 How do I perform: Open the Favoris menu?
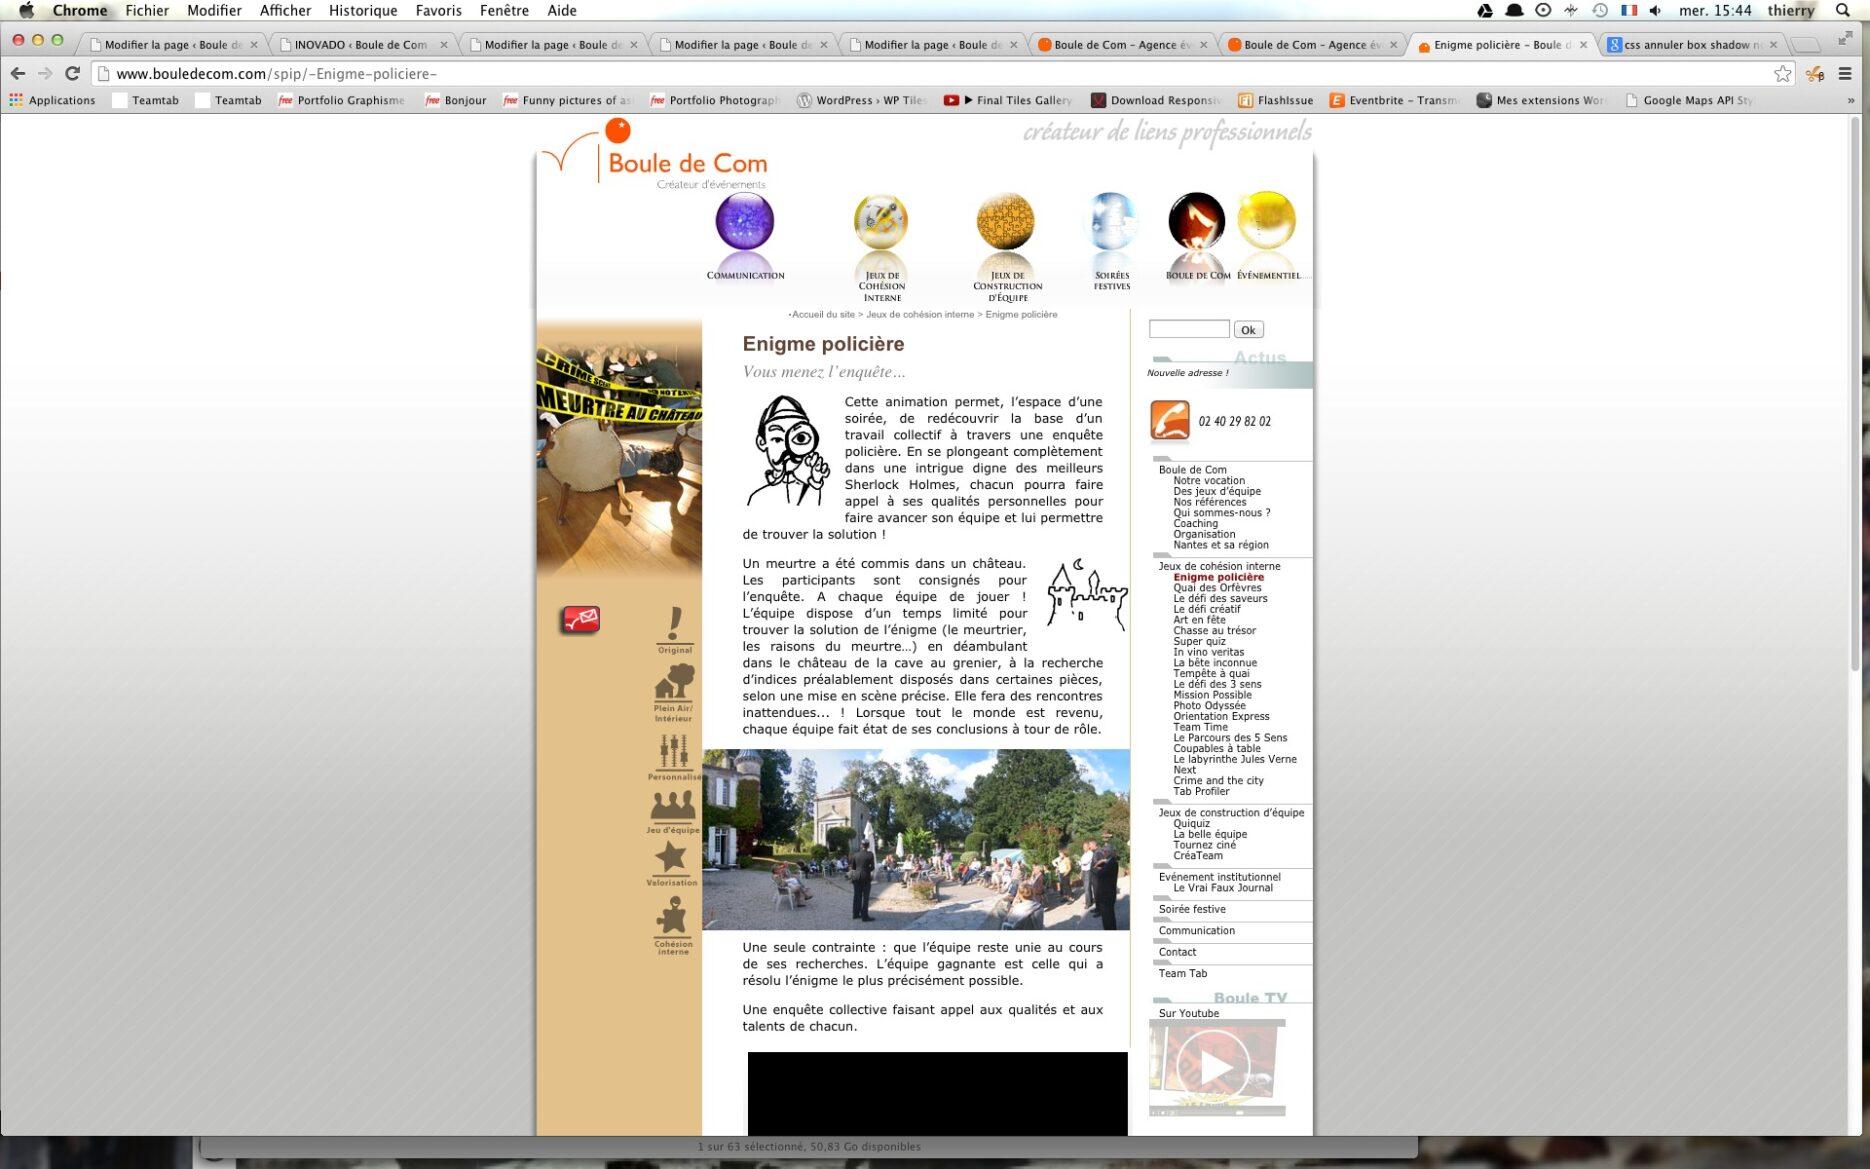[x=438, y=10]
